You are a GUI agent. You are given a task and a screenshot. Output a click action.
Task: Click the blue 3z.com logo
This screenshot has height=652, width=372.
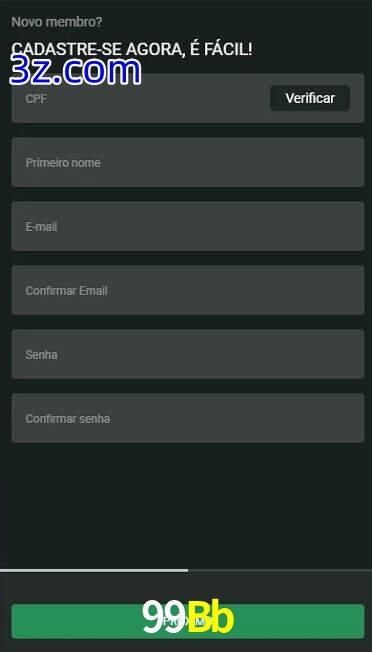click(75, 72)
